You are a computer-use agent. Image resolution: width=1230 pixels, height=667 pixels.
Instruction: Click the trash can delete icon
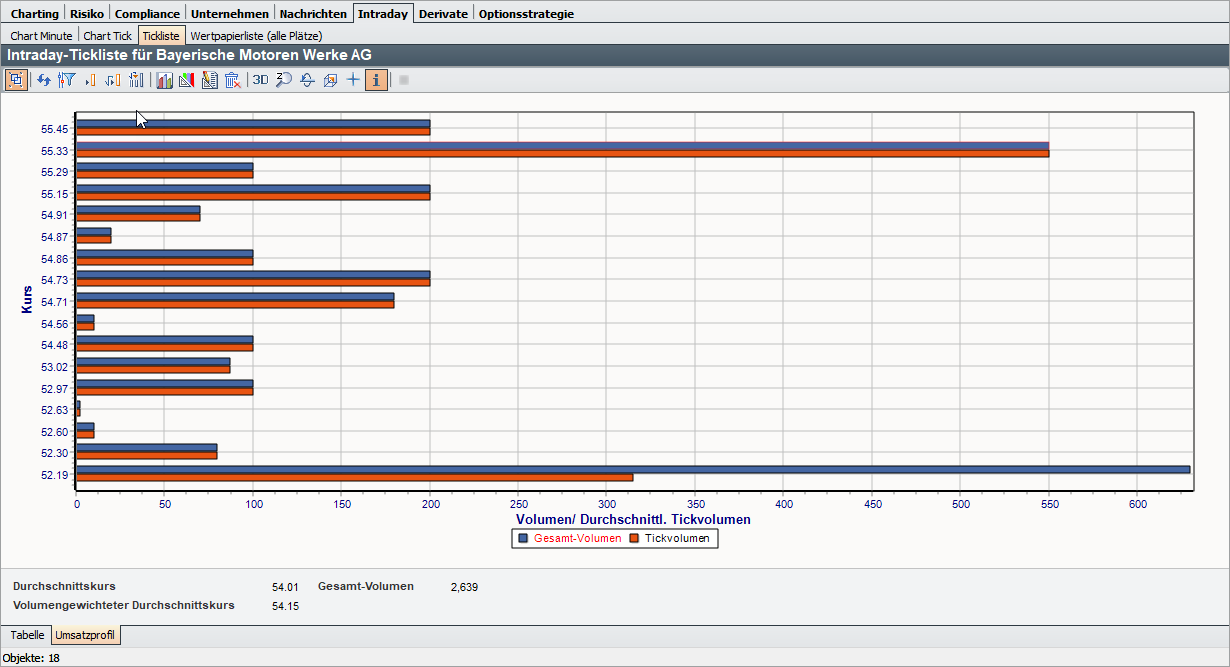232,80
